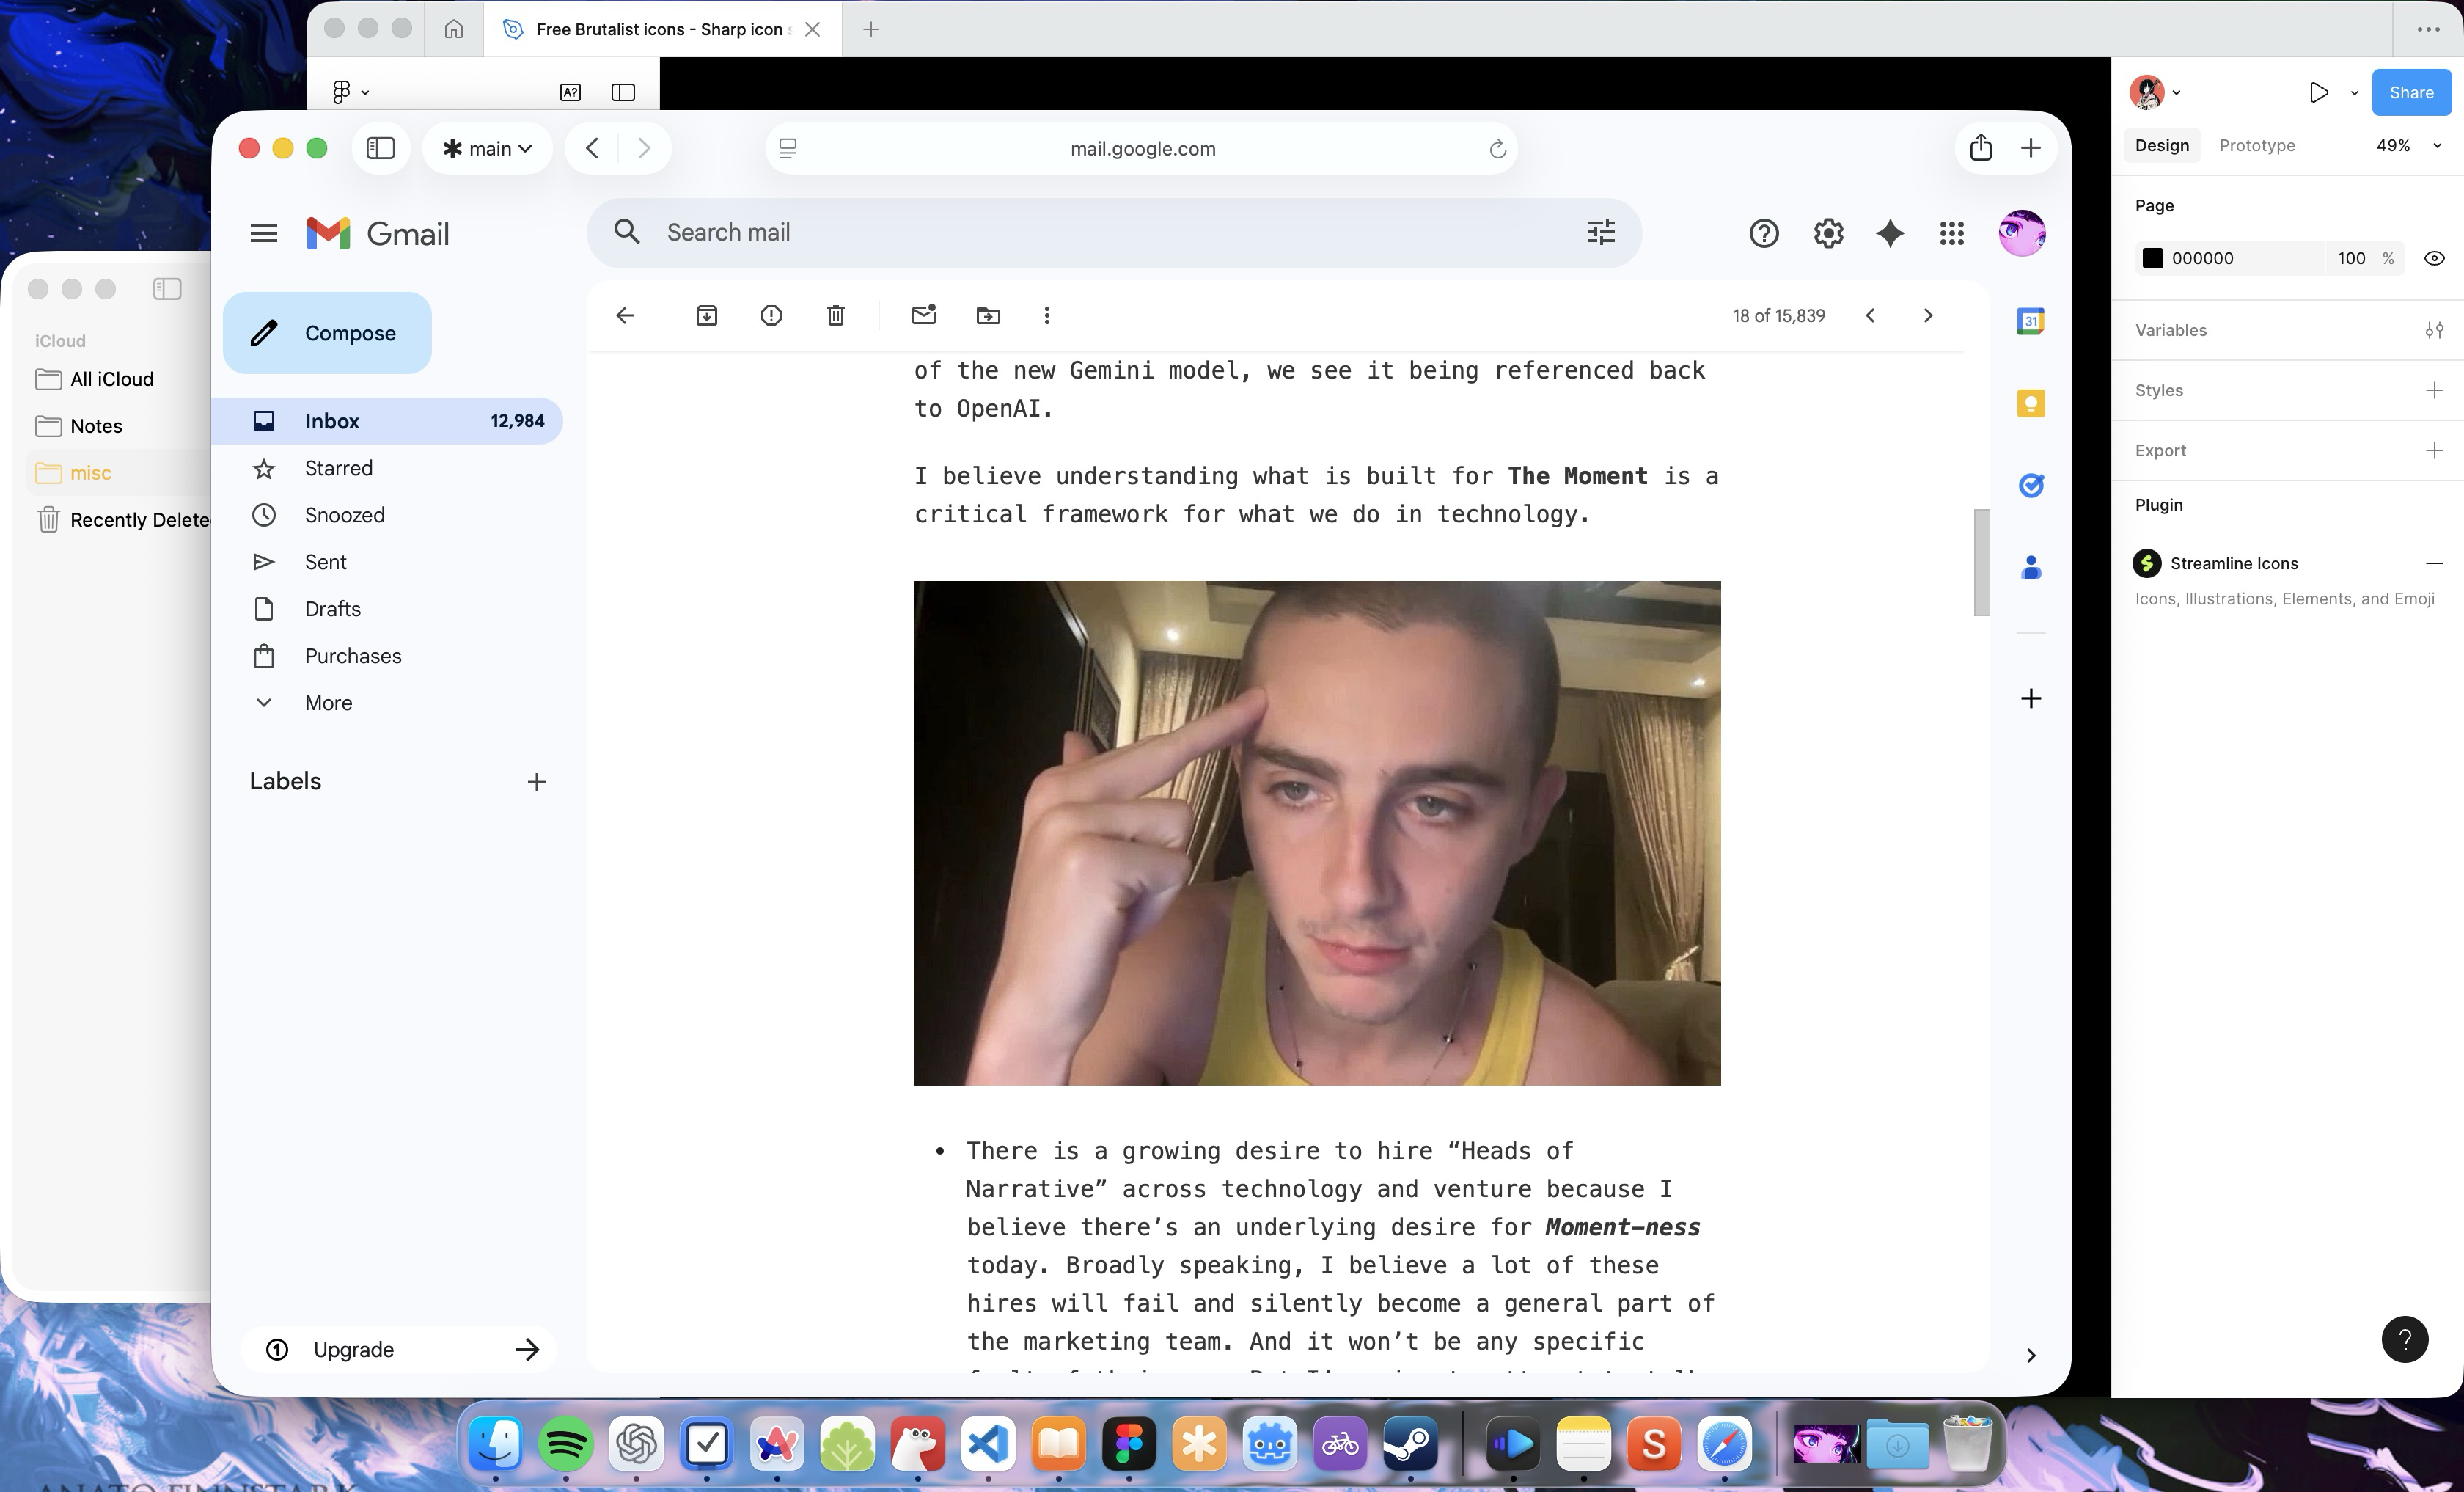Select the Design tab in Figma
The height and width of the screenshot is (1492, 2464).
tap(2161, 145)
